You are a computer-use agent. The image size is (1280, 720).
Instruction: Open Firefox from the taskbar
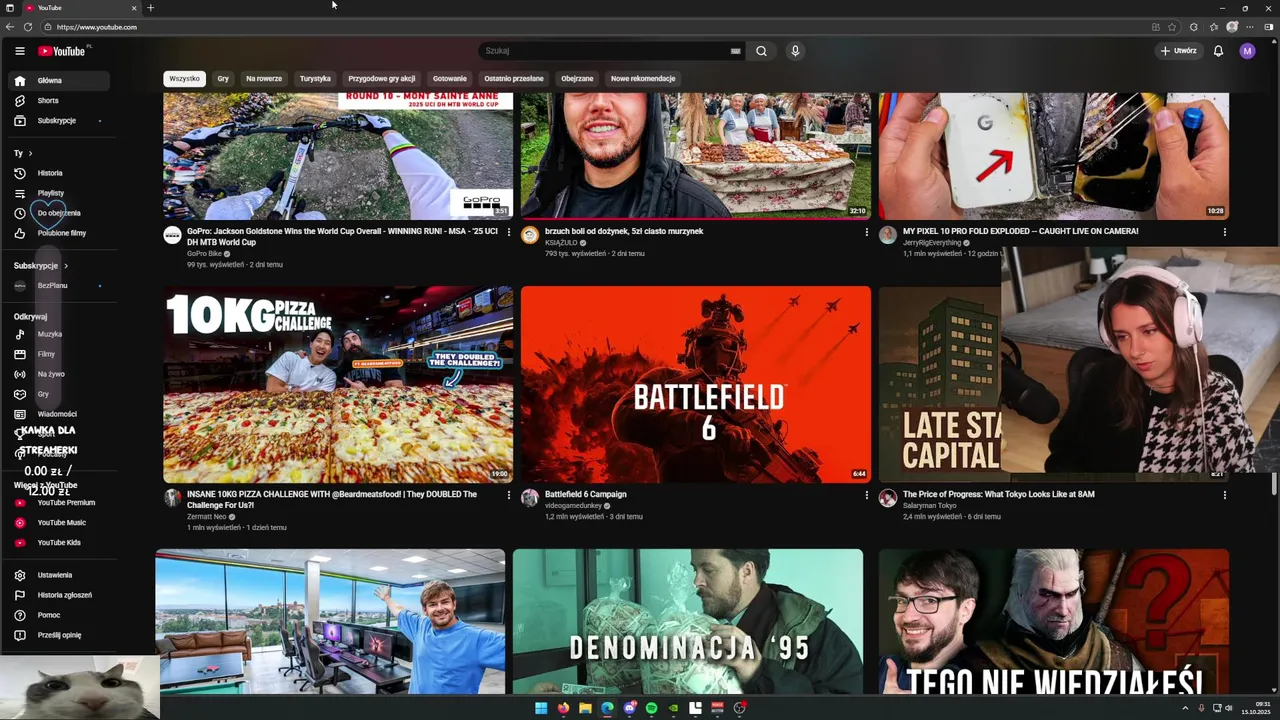click(x=563, y=708)
